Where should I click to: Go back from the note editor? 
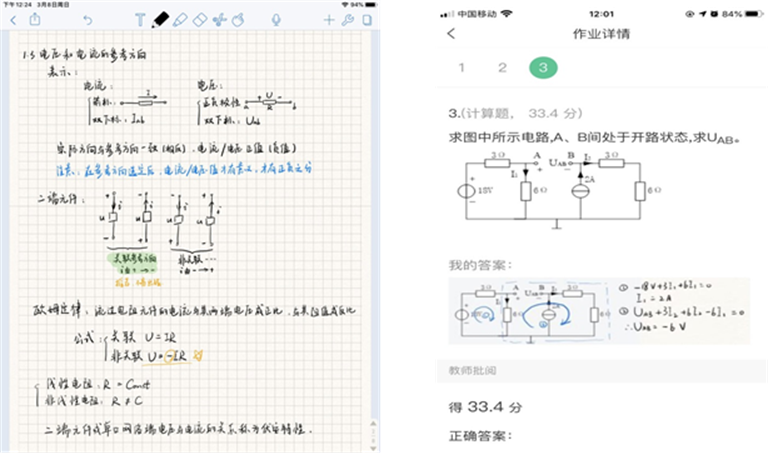pyautogui.click(x=14, y=19)
